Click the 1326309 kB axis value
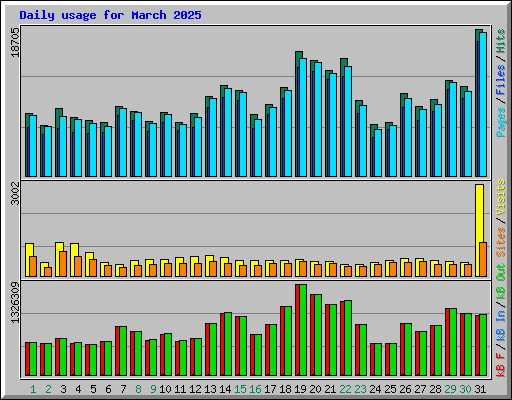This screenshot has width=512, height=400. click(15, 303)
